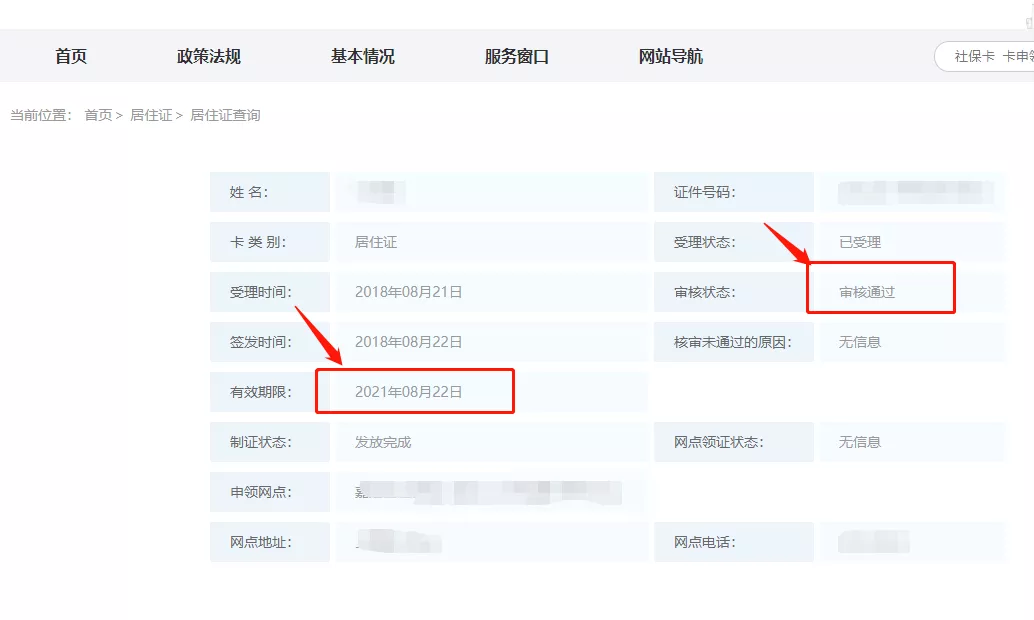Click the 社保卡 search input box
The image size is (1034, 620).
click(x=985, y=57)
